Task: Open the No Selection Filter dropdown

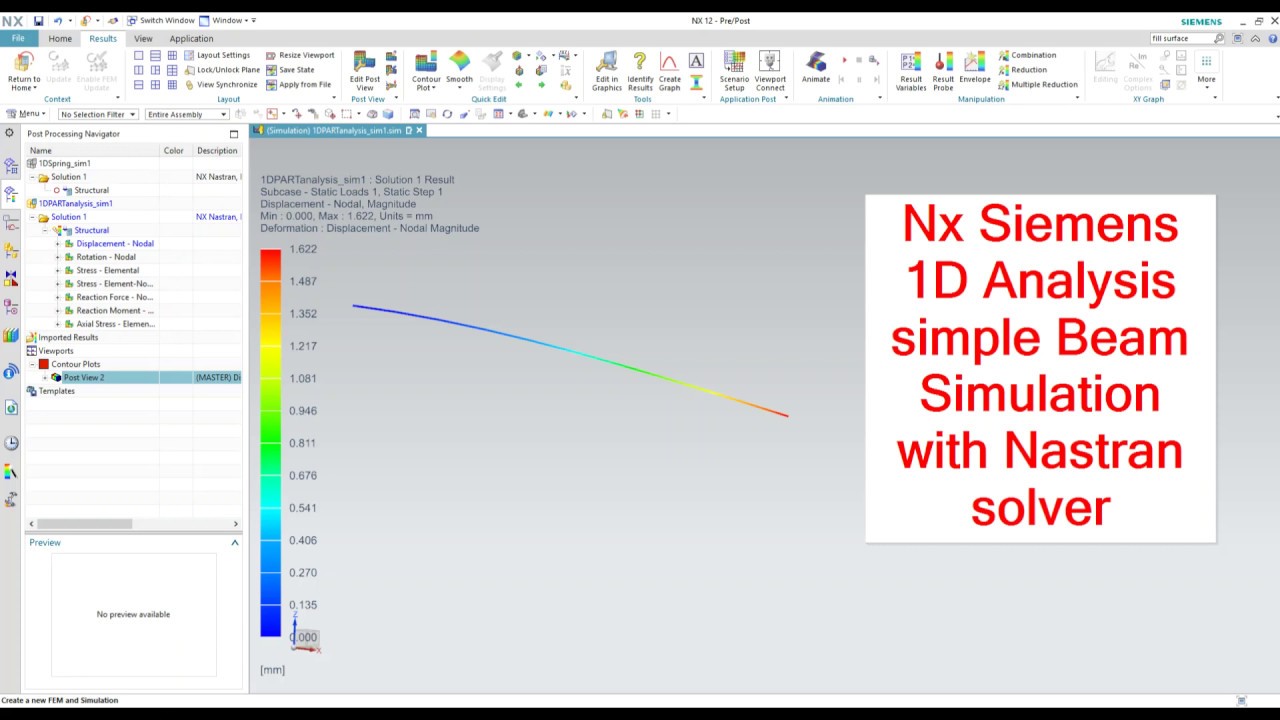Action: [97, 114]
